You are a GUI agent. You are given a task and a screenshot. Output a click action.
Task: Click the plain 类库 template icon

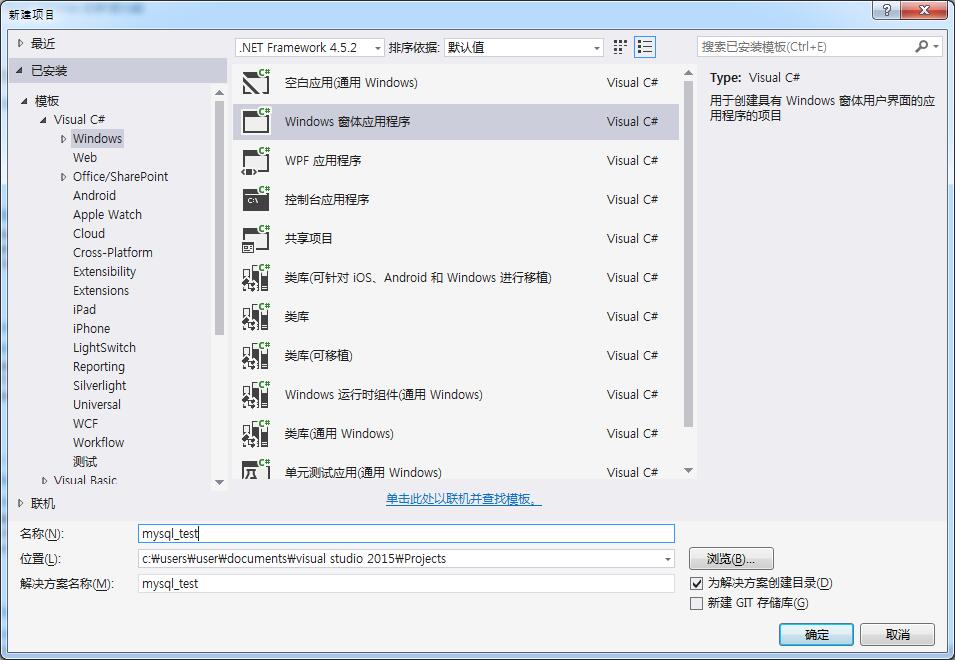[x=256, y=316]
